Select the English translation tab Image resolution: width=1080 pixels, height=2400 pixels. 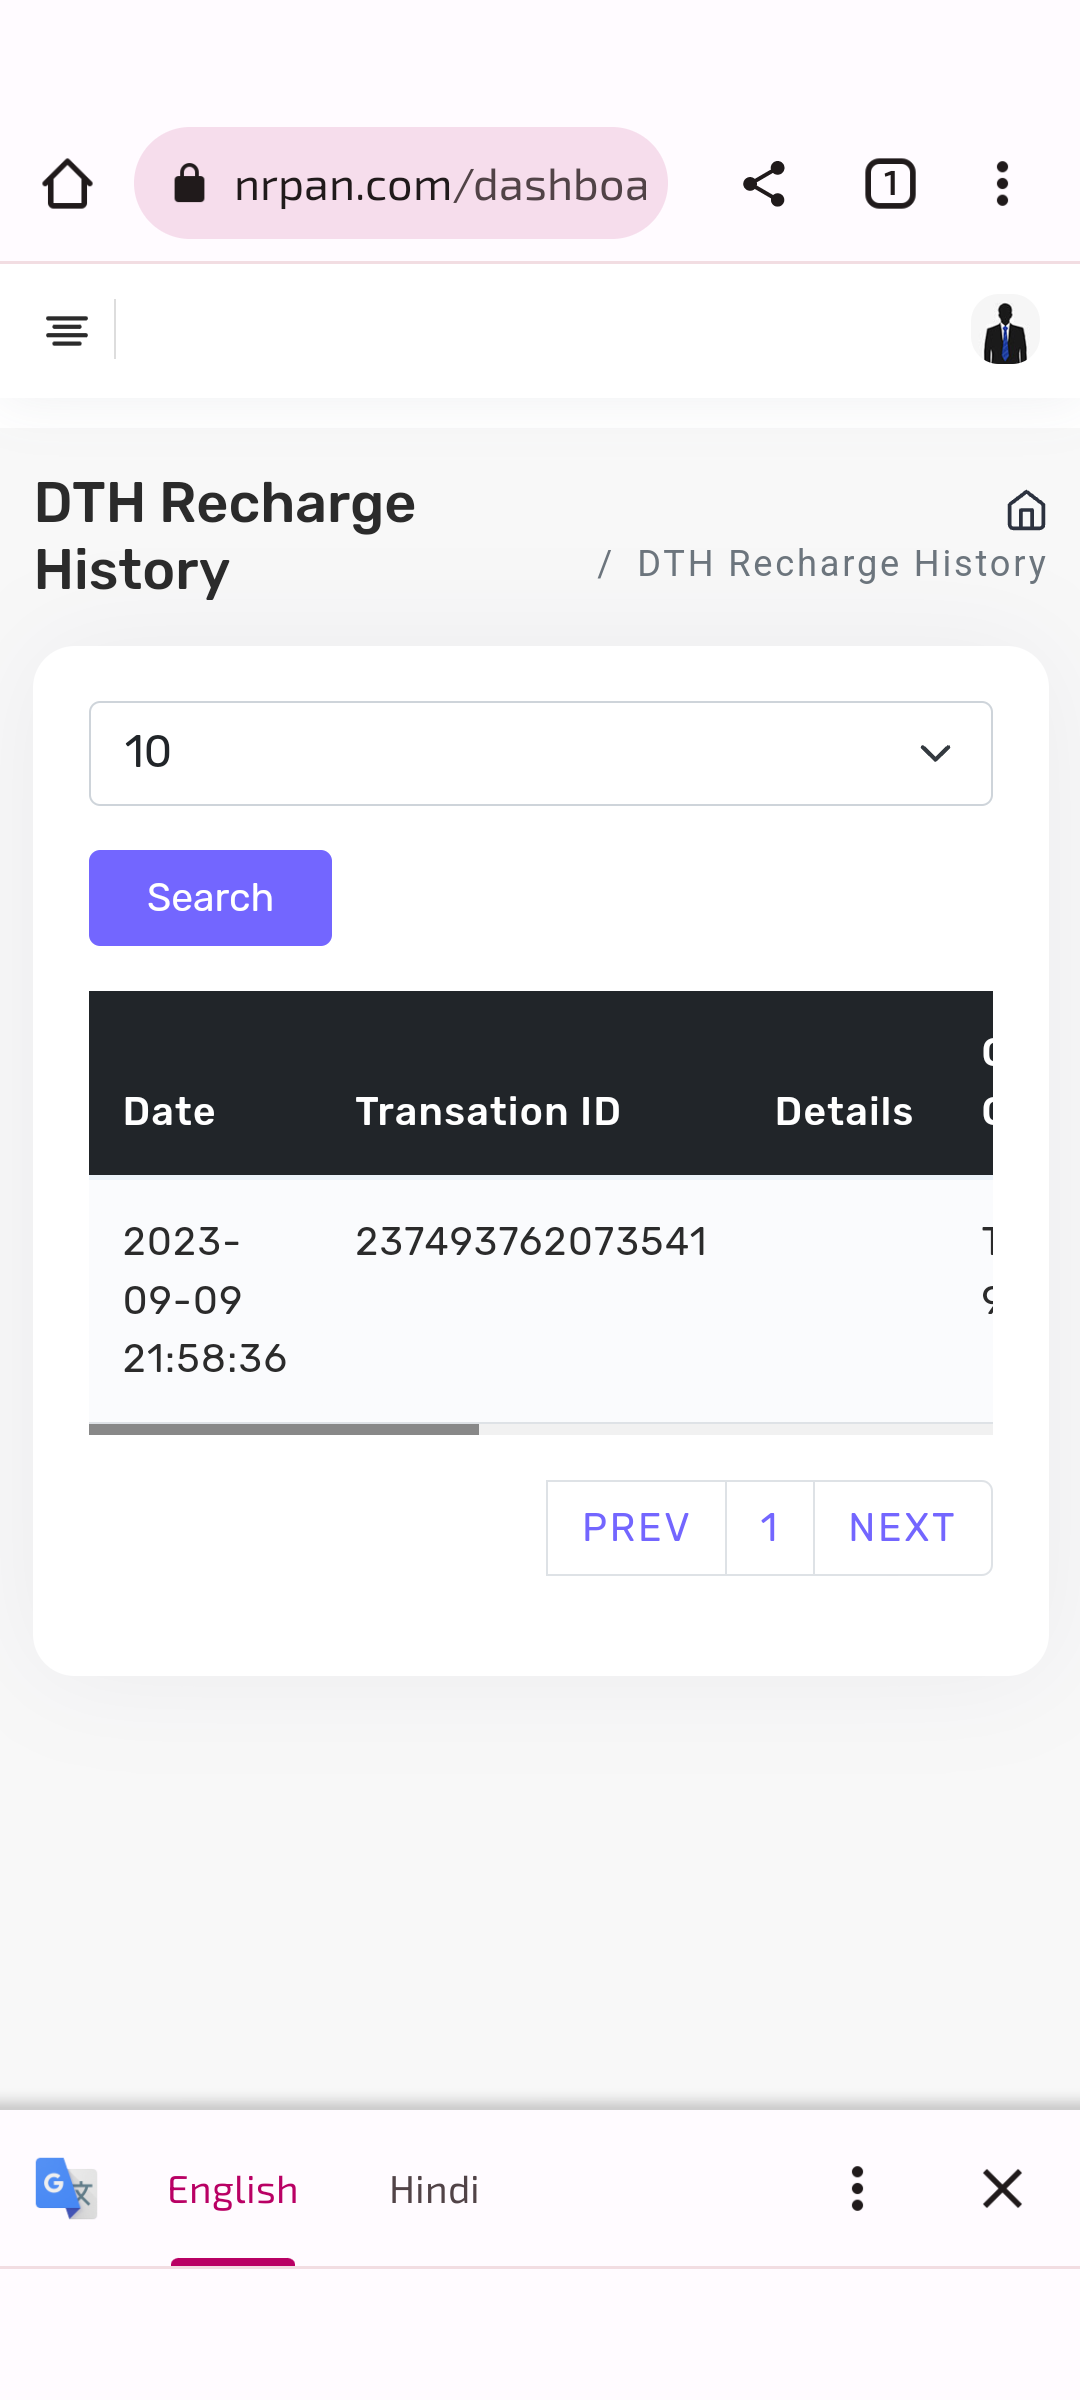pyautogui.click(x=233, y=2190)
